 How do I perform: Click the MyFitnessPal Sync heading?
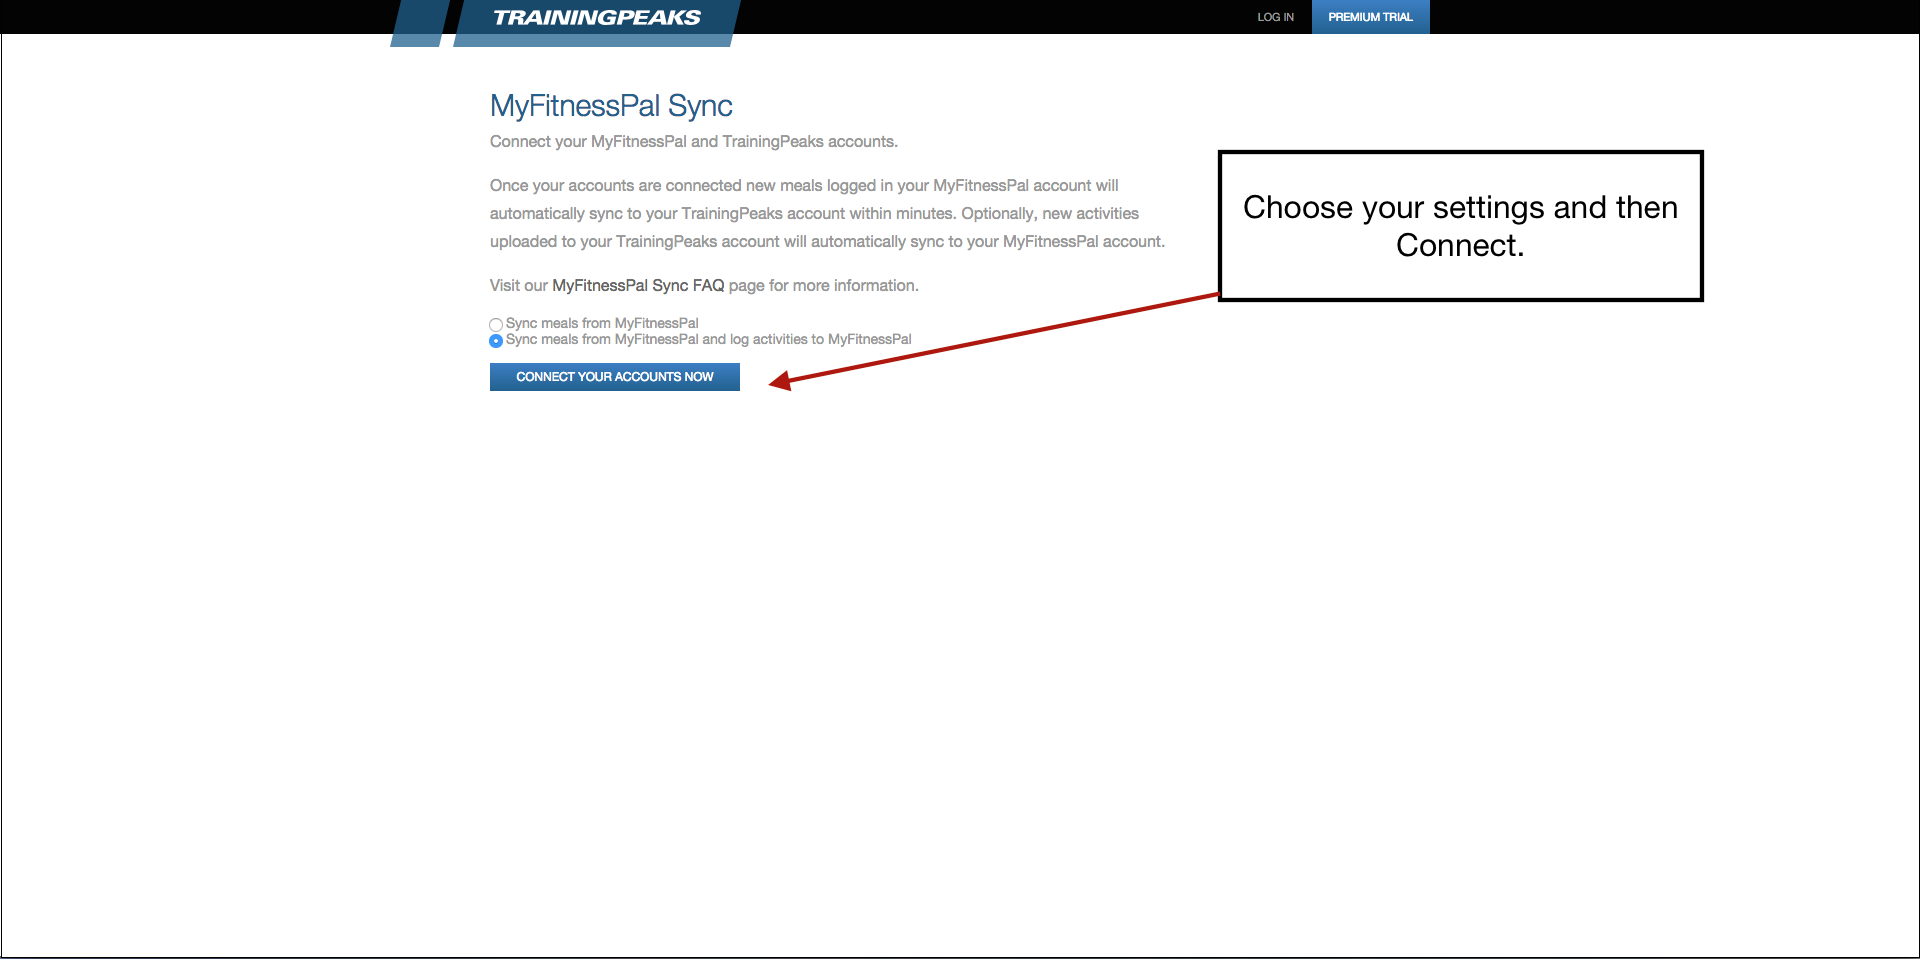click(x=611, y=106)
